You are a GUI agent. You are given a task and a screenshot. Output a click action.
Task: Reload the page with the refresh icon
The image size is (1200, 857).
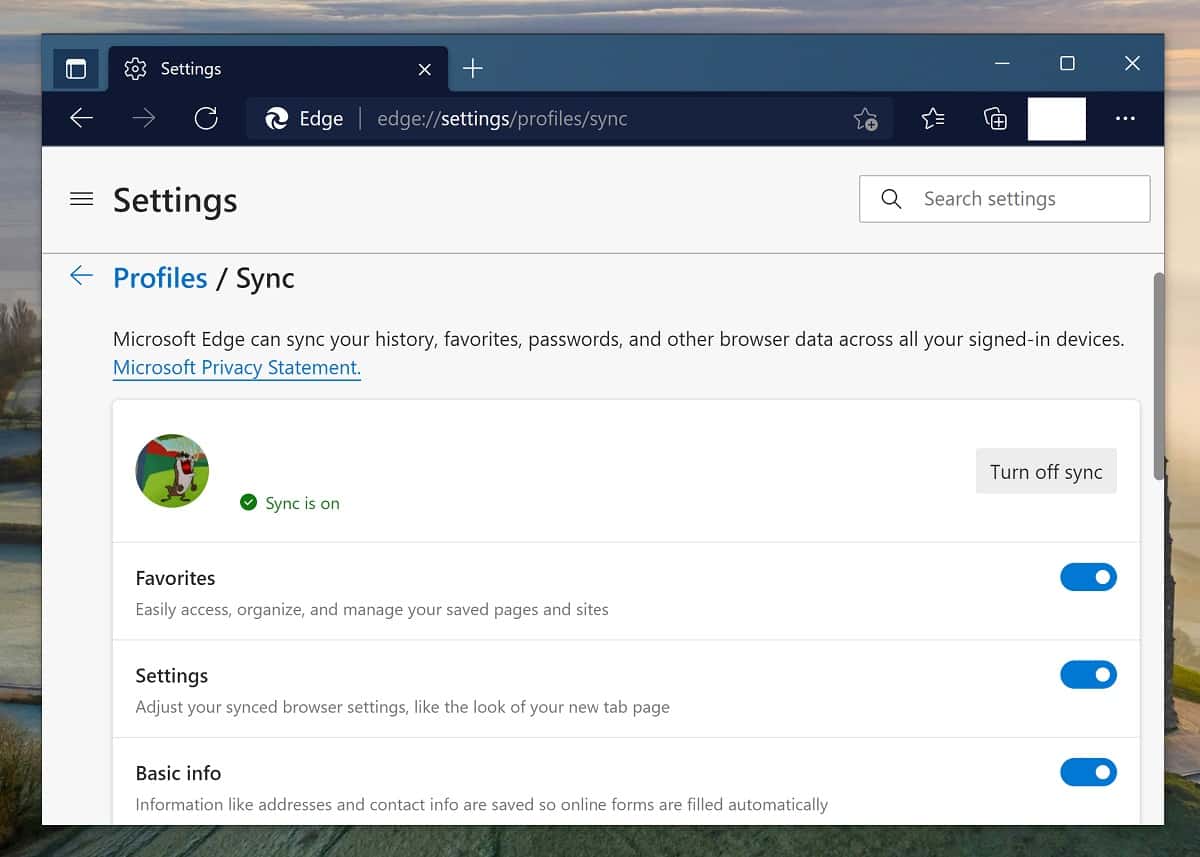click(x=206, y=119)
